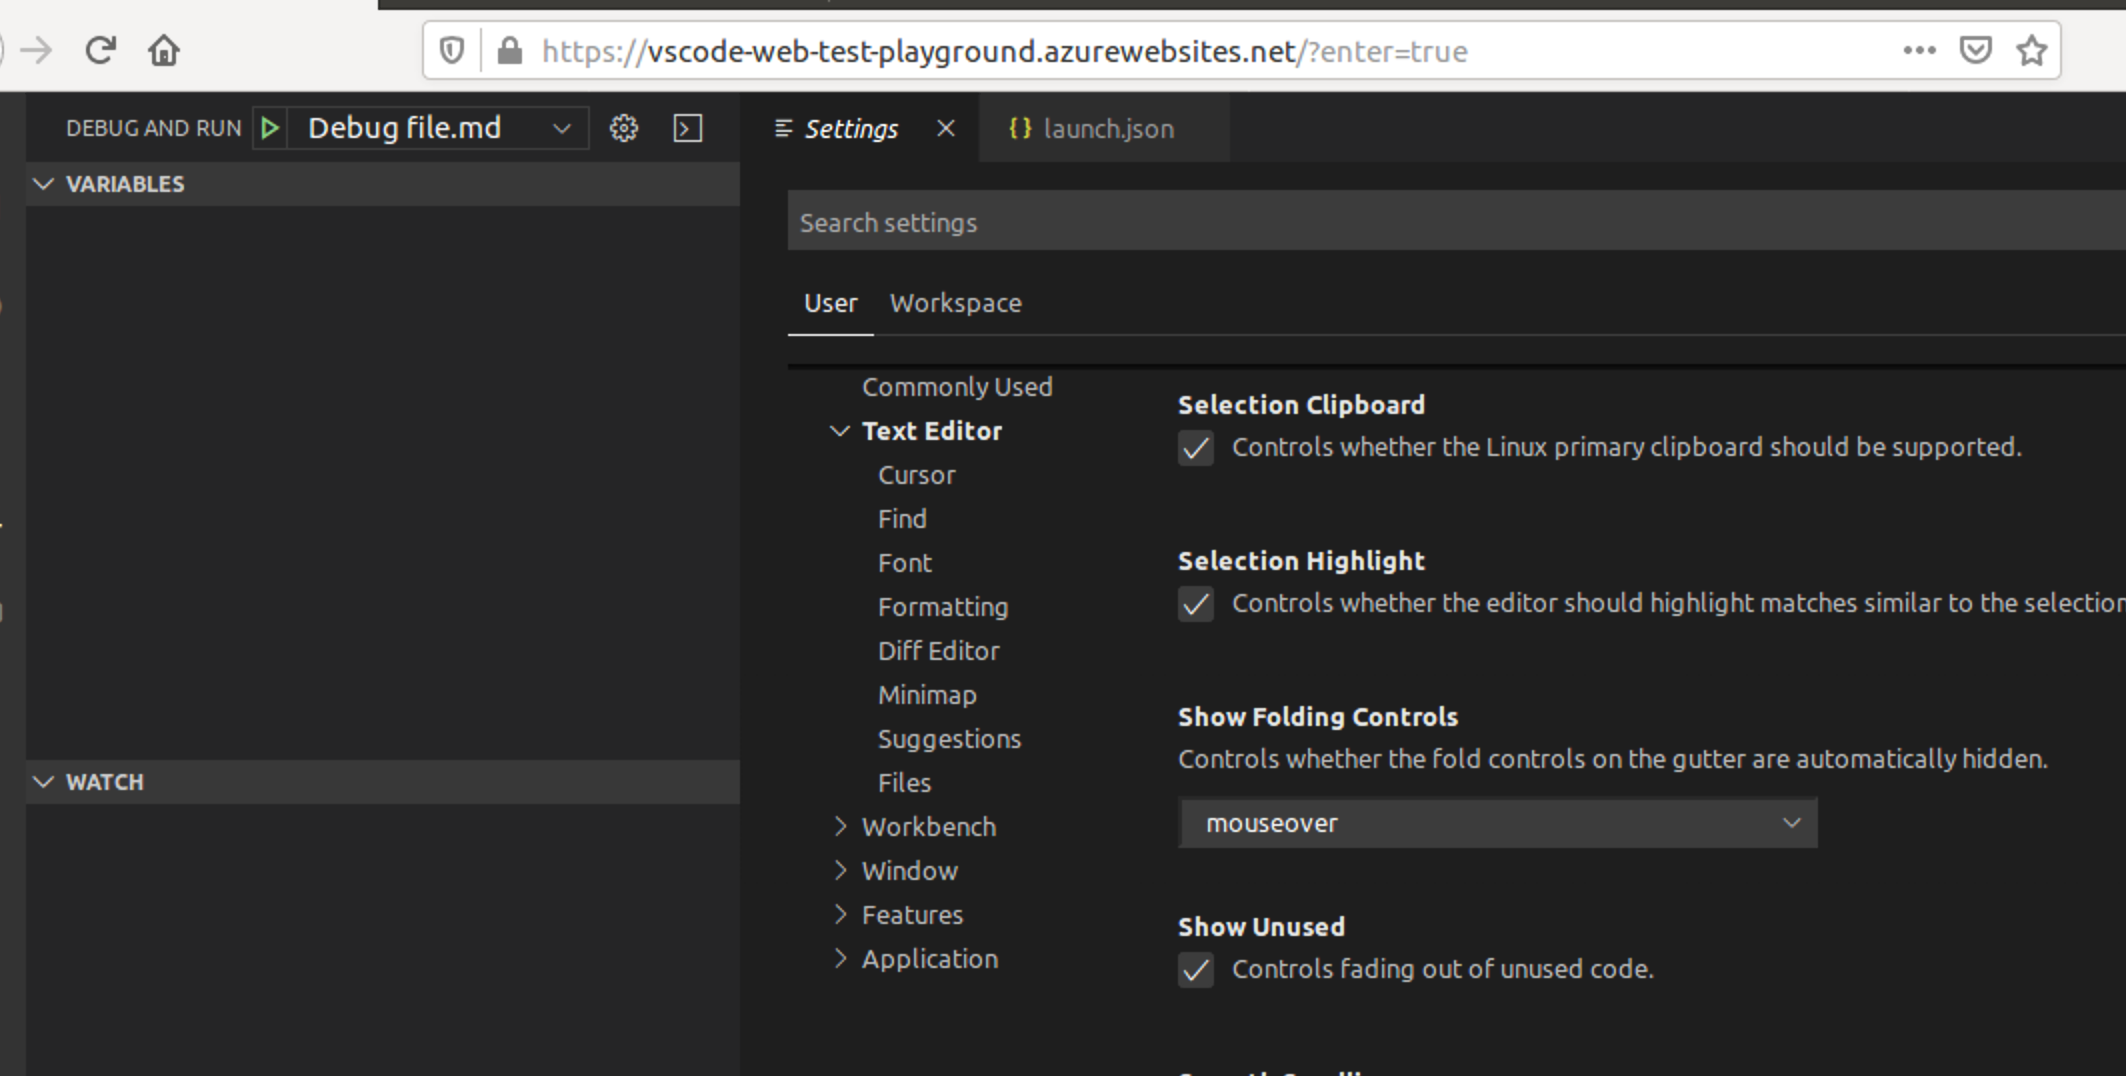The width and height of the screenshot is (2126, 1076).
Task: Select Suggestions in the settings tree
Action: pyautogui.click(x=949, y=738)
